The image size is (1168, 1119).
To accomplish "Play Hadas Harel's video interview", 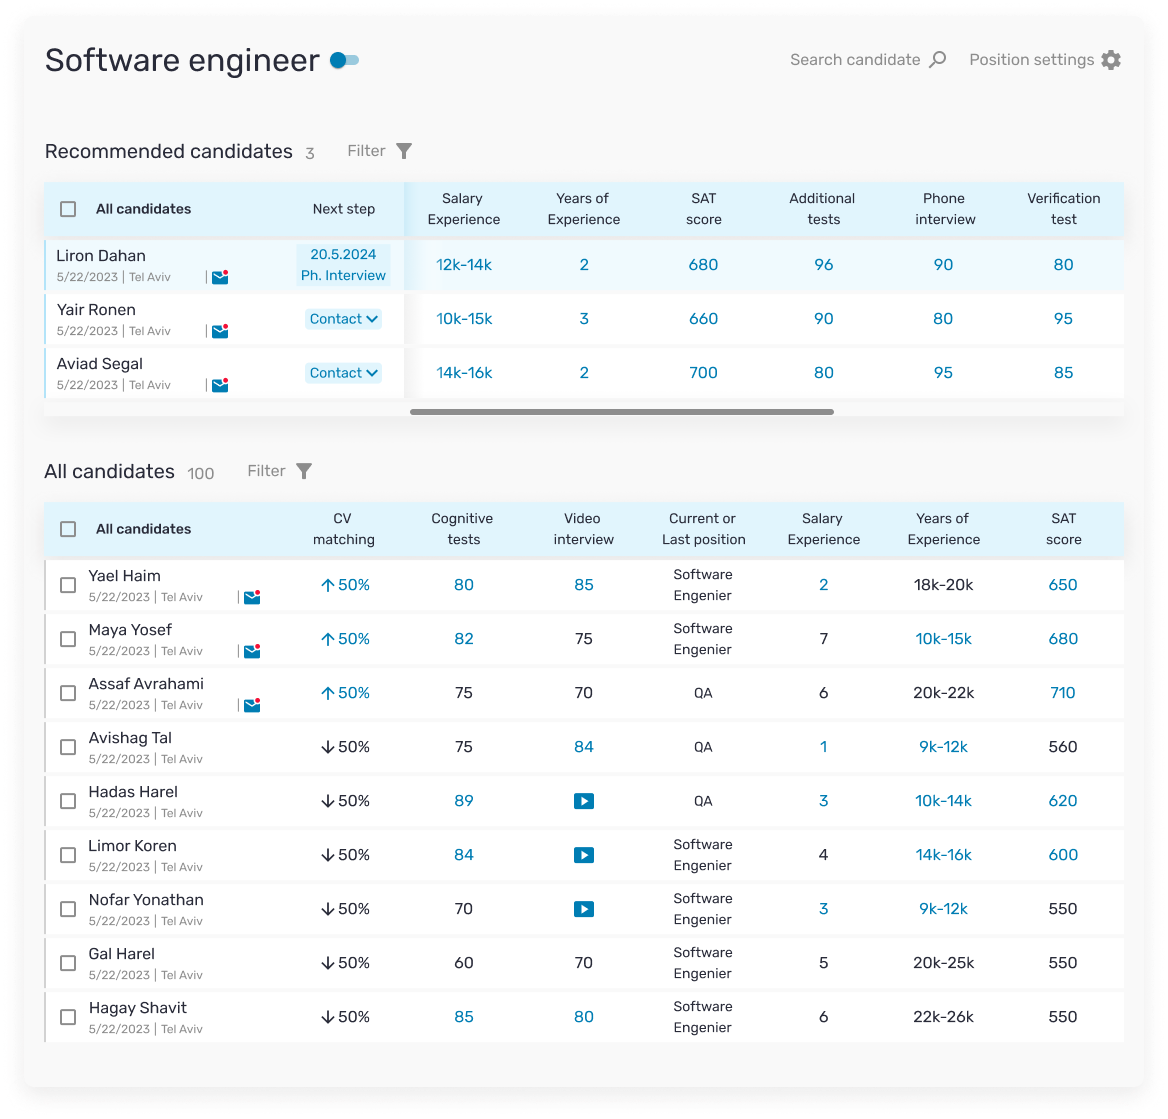I will [x=583, y=800].
